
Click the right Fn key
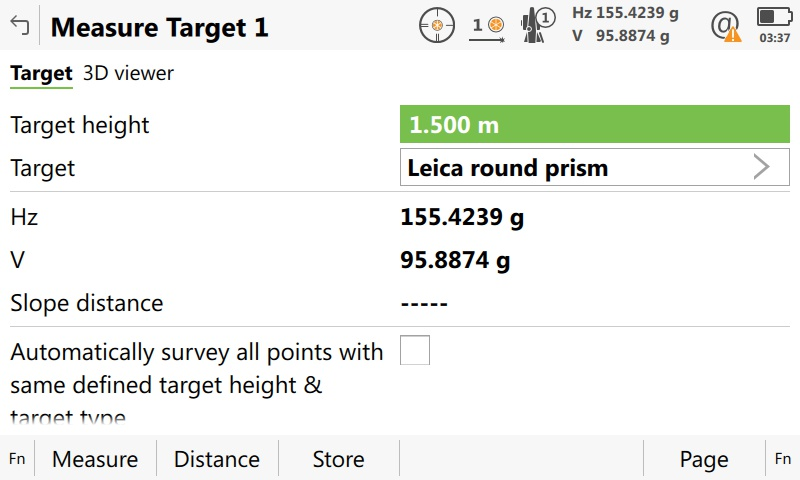pyautogui.click(x=782, y=459)
